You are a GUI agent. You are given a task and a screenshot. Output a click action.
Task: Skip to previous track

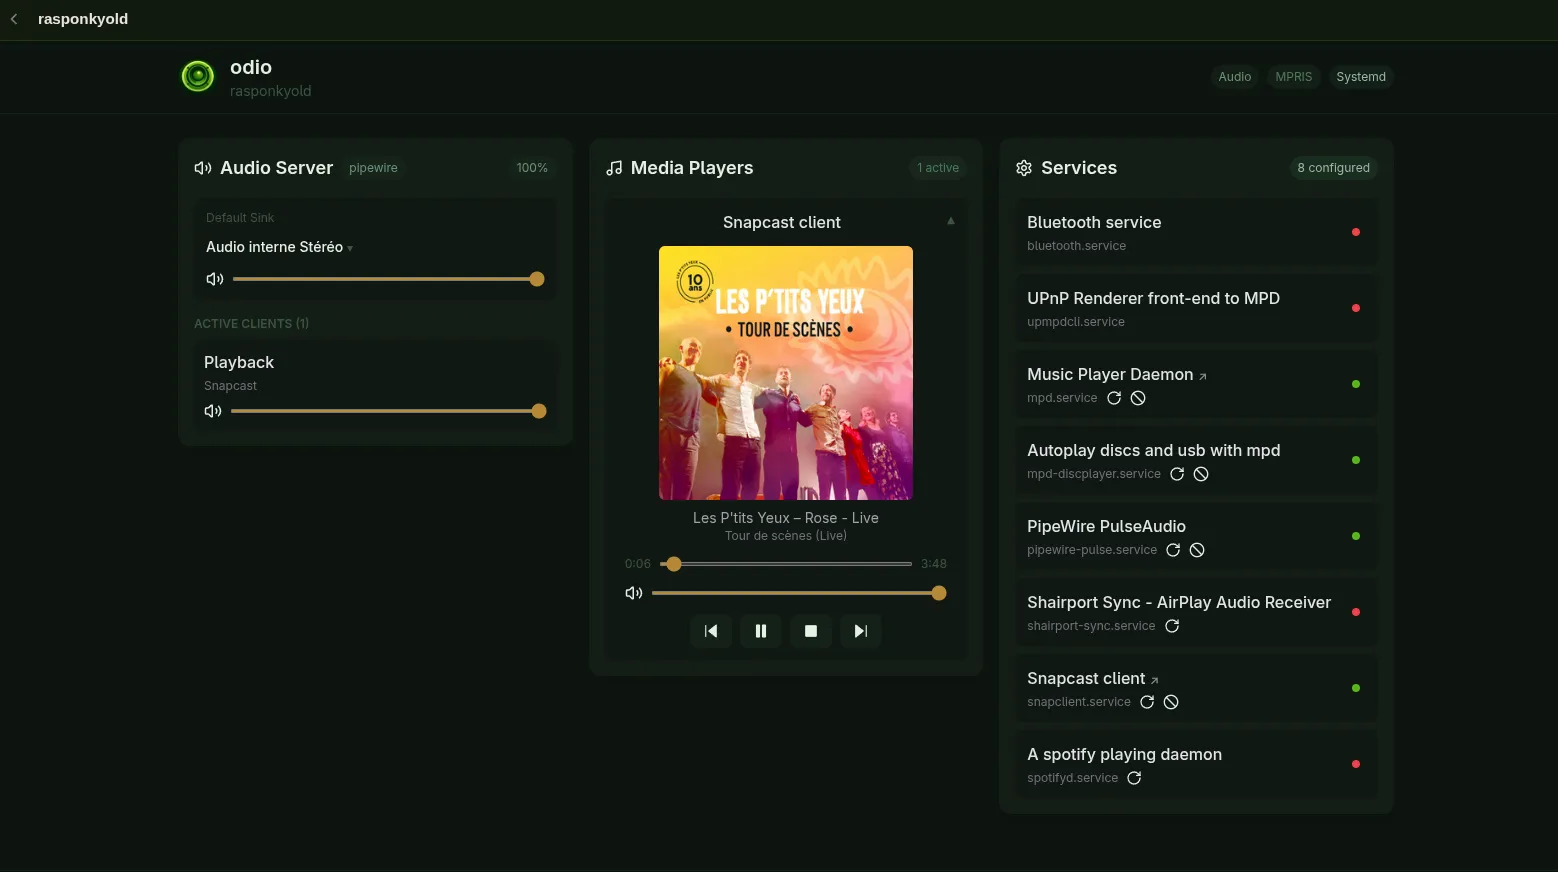(x=711, y=631)
